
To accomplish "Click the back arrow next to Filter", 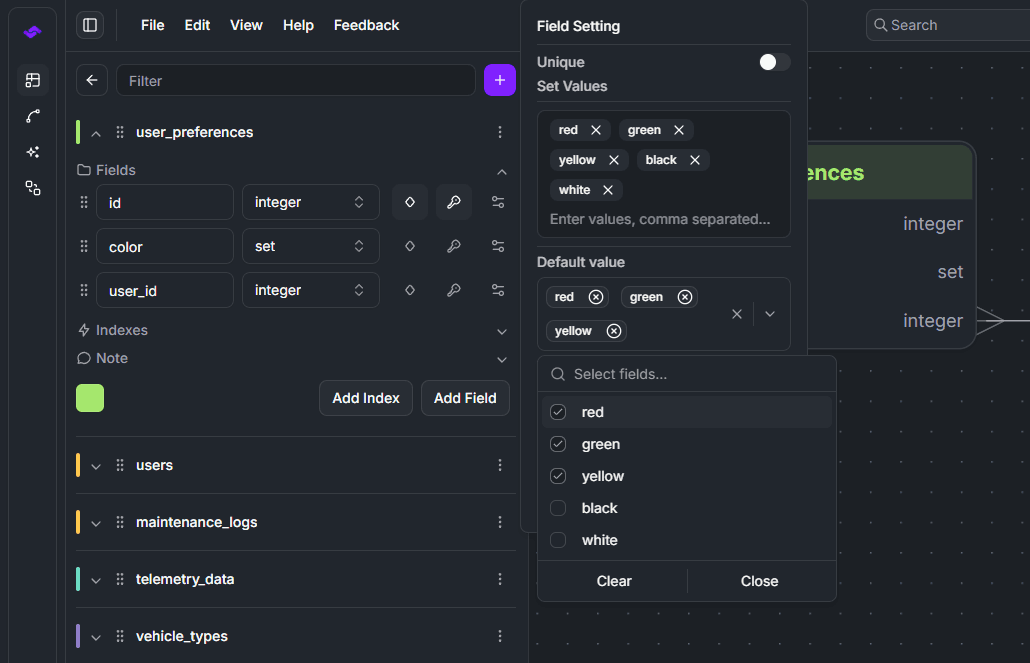I will coord(92,80).
